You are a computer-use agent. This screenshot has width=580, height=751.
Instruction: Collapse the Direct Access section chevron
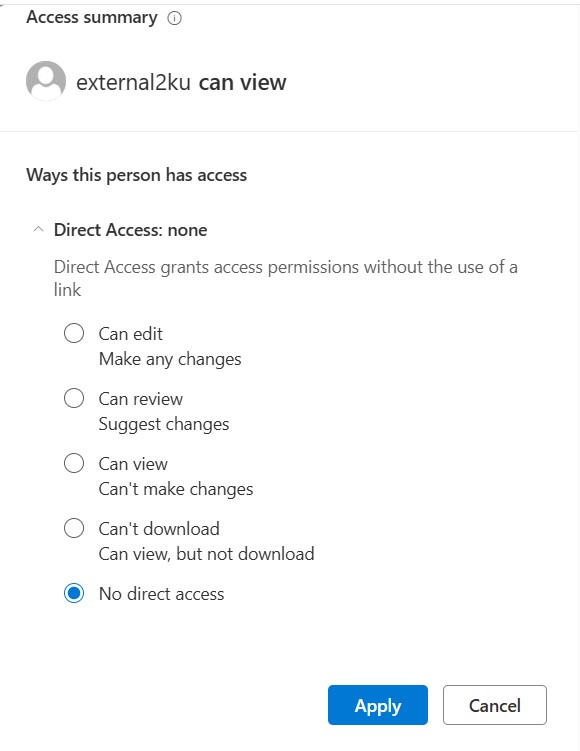(x=38, y=229)
